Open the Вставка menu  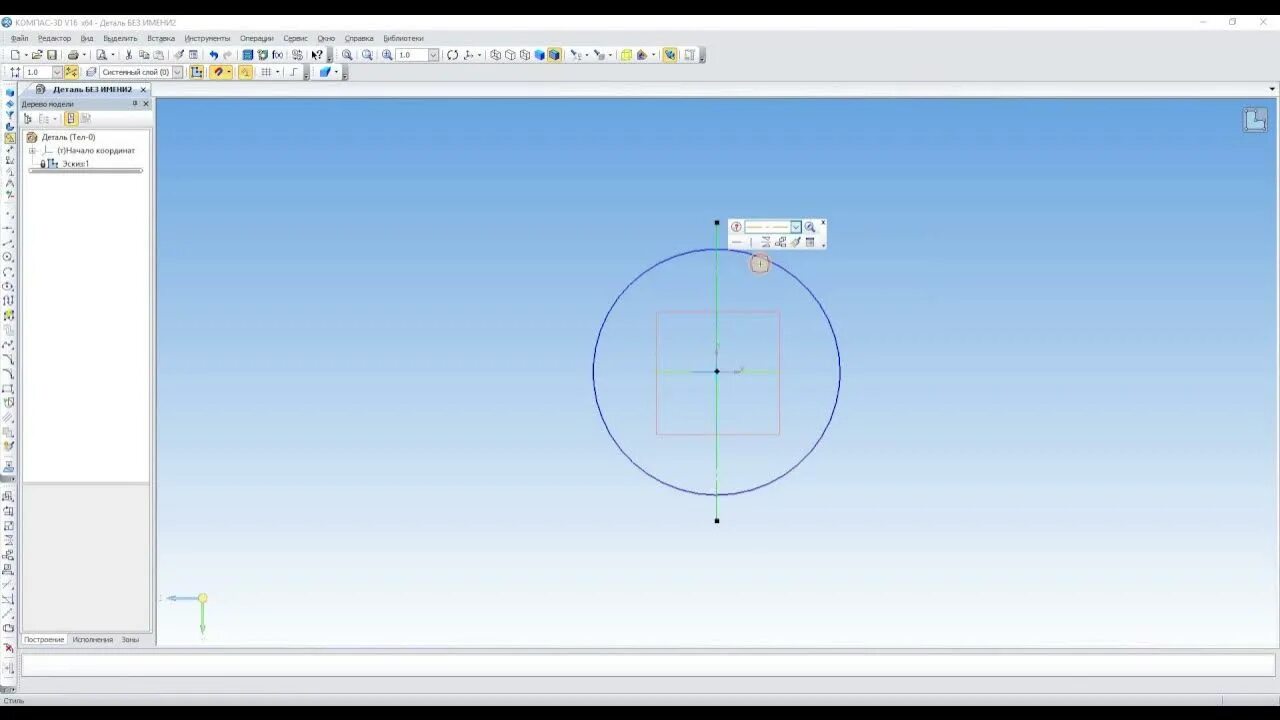pyautogui.click(x=161, y=38)
